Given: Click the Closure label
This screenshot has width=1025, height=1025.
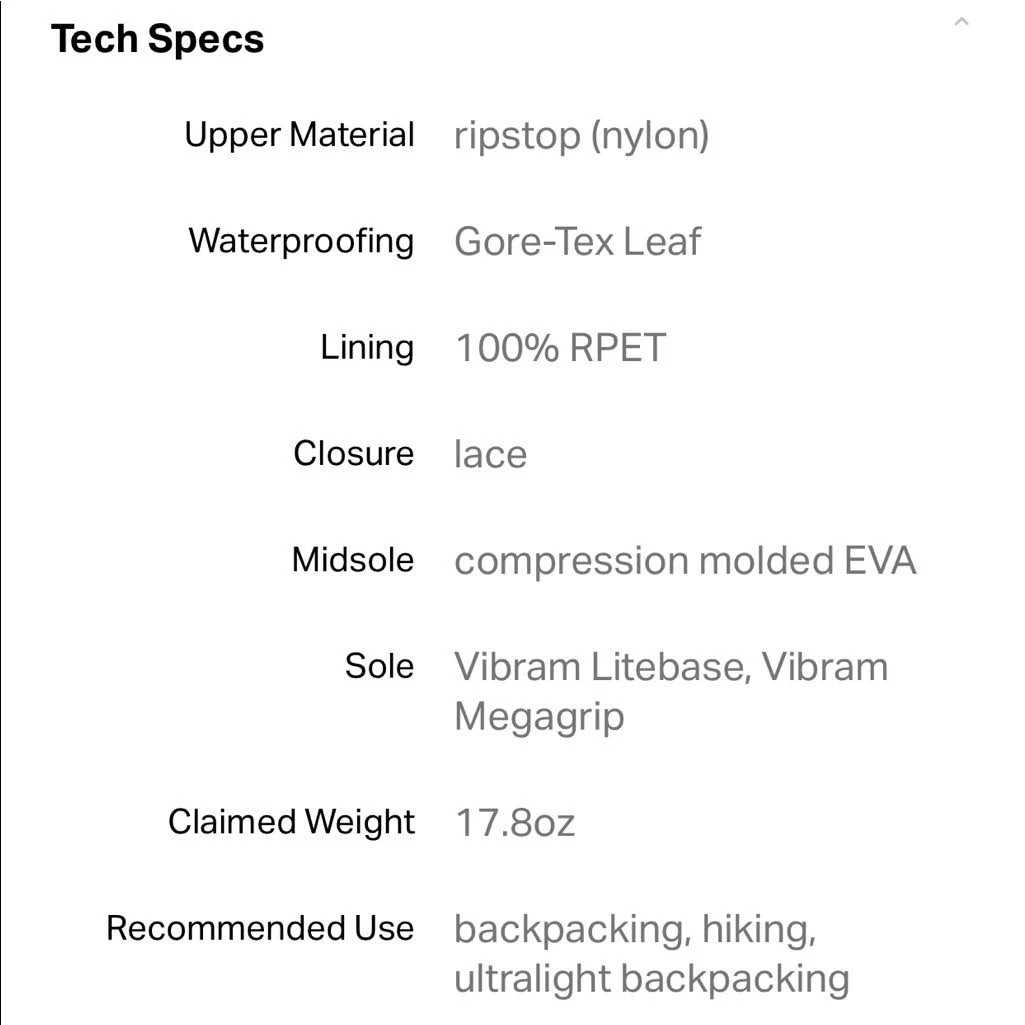Looking at the screenshot, I should coord(354,454).
